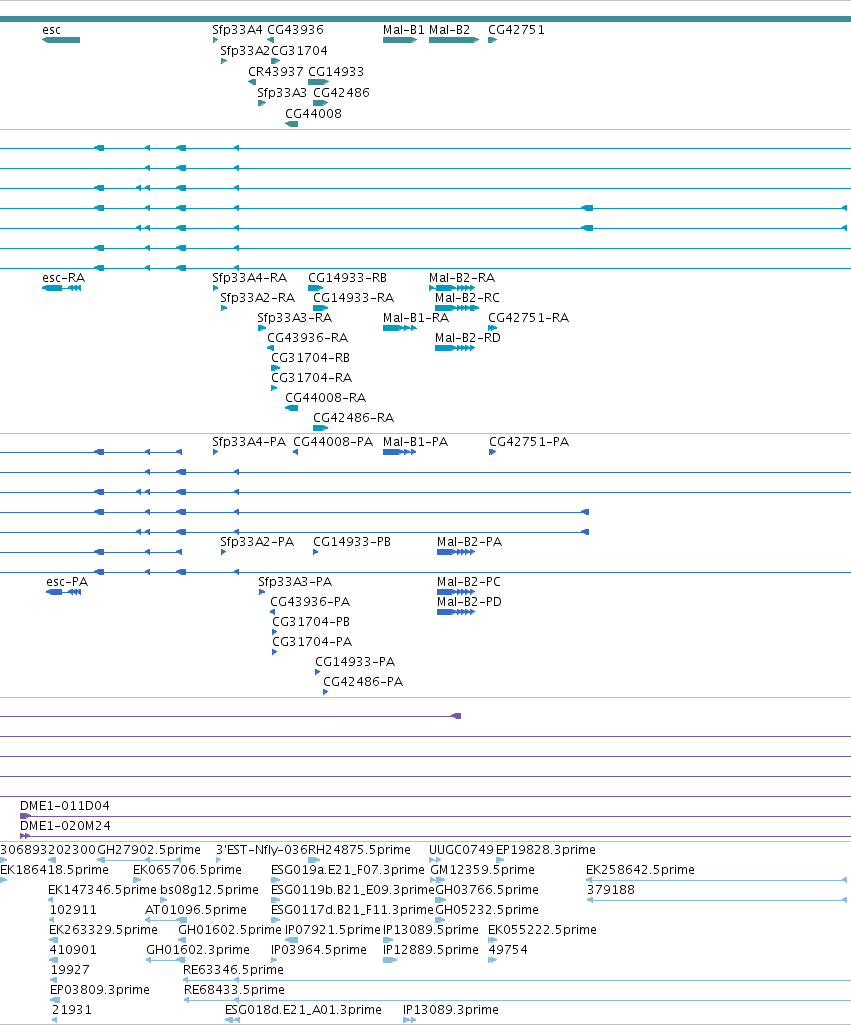Open the Mal-B2-RD transcript label

pyautogui.click(x=468, y=337)
